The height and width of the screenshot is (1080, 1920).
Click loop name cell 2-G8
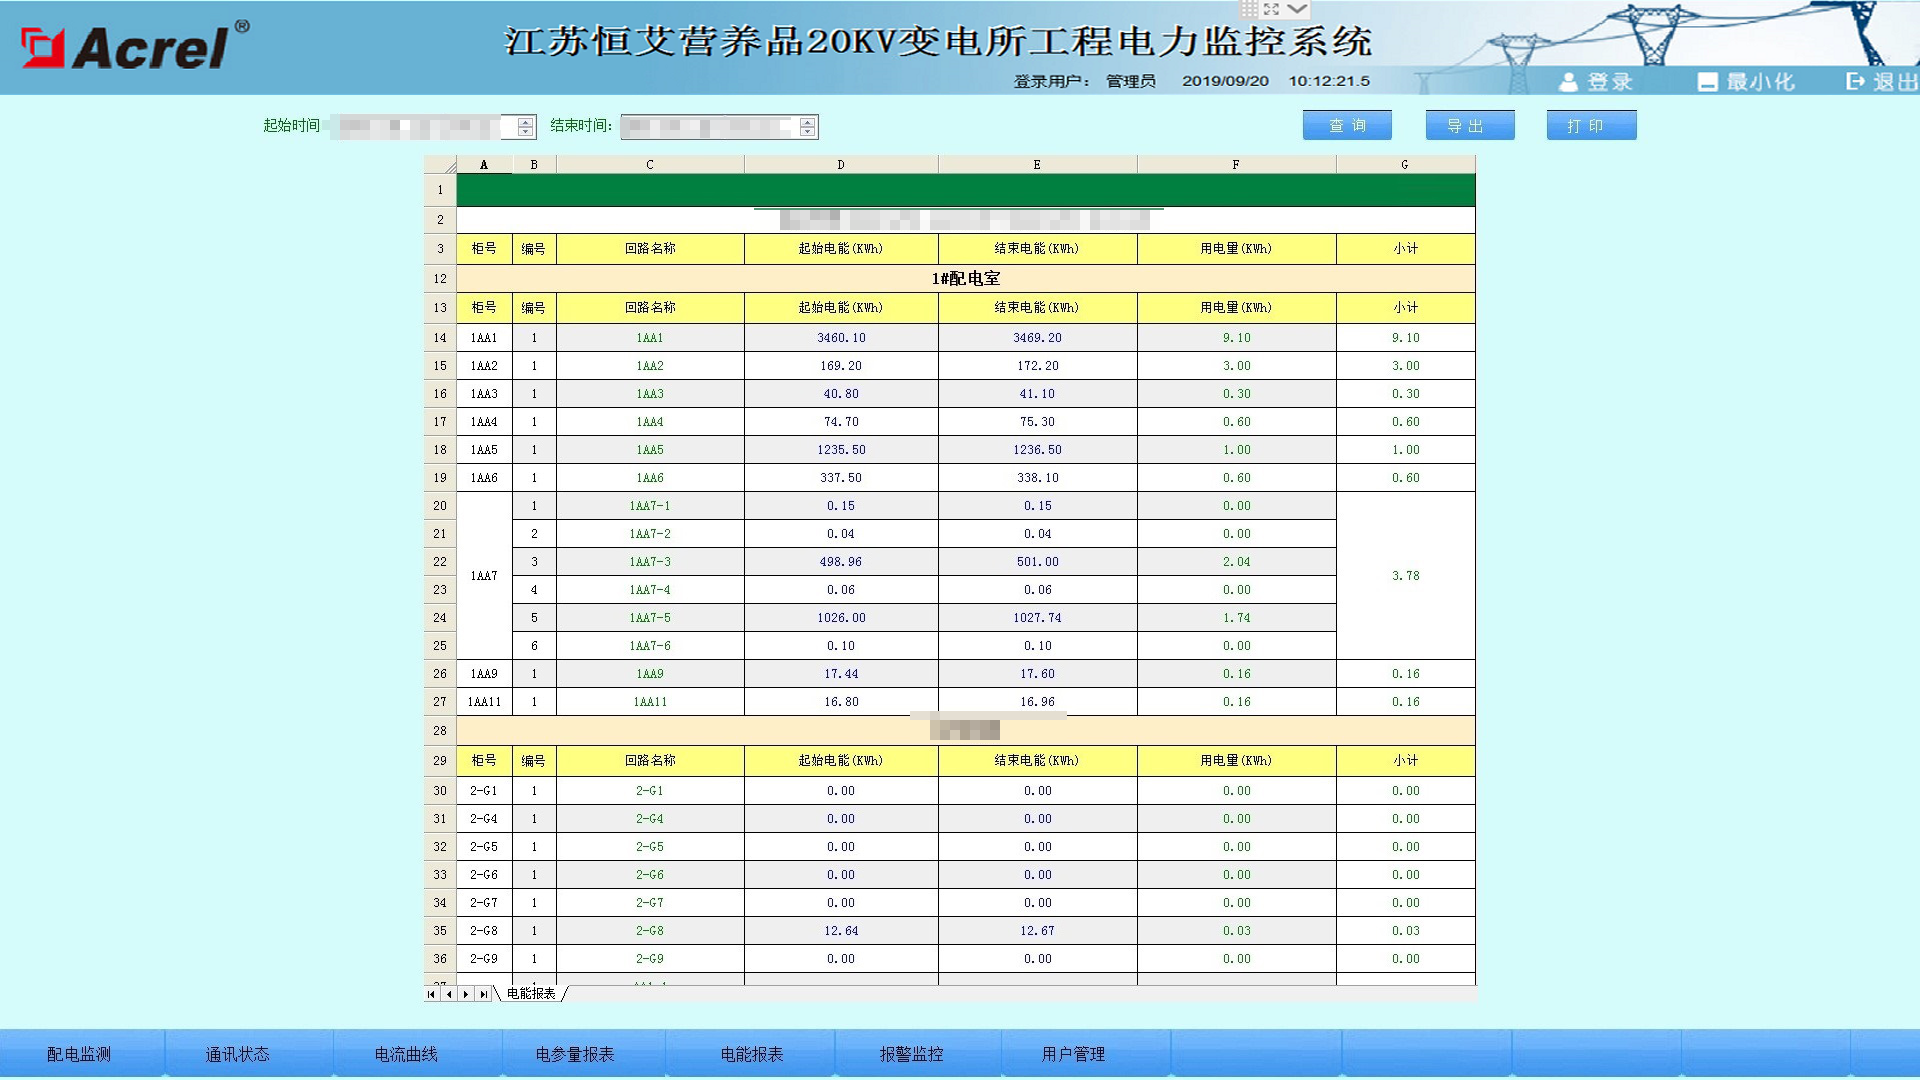(650, 931)
